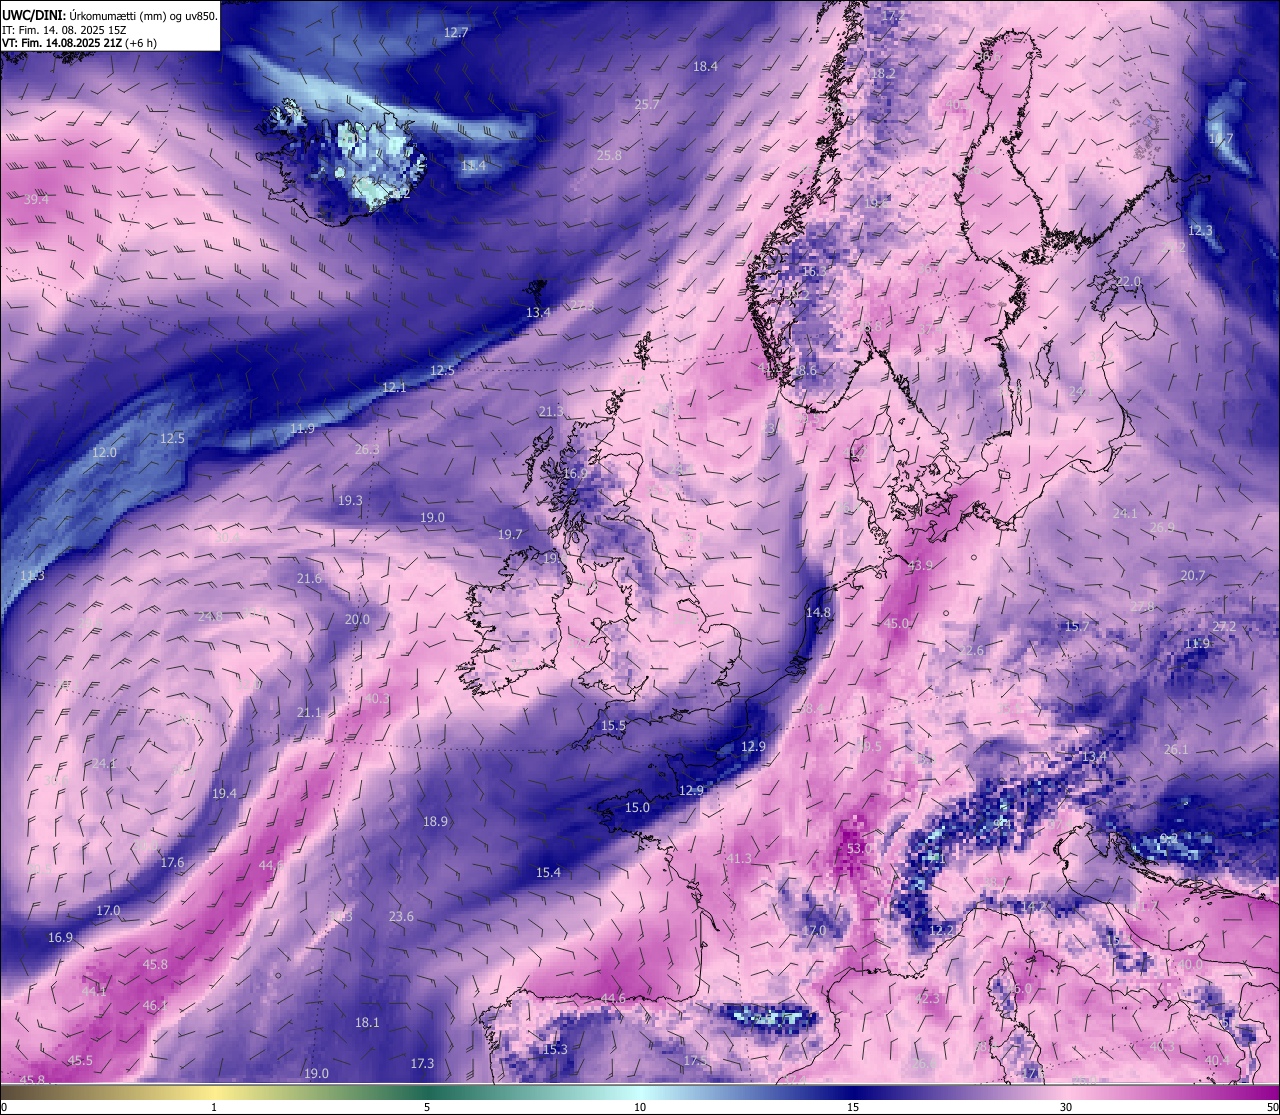Click the 40.0 value label

point(1189,964)
